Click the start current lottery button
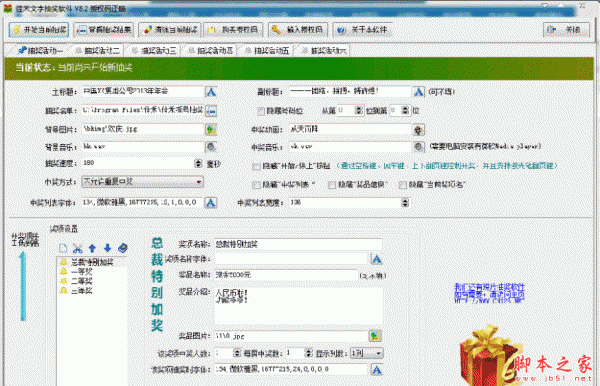Image resolution: width=600 pixels, height=386 pixels. [39, 29]
